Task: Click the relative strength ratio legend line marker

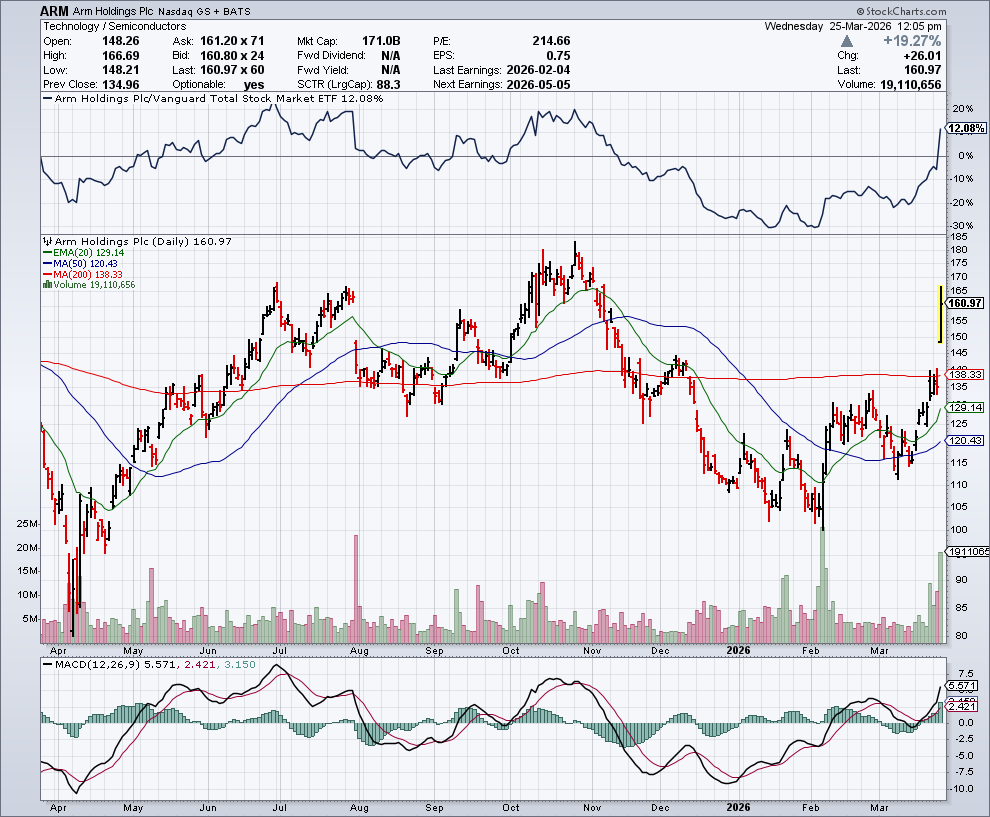Action: tap(45, 99)
